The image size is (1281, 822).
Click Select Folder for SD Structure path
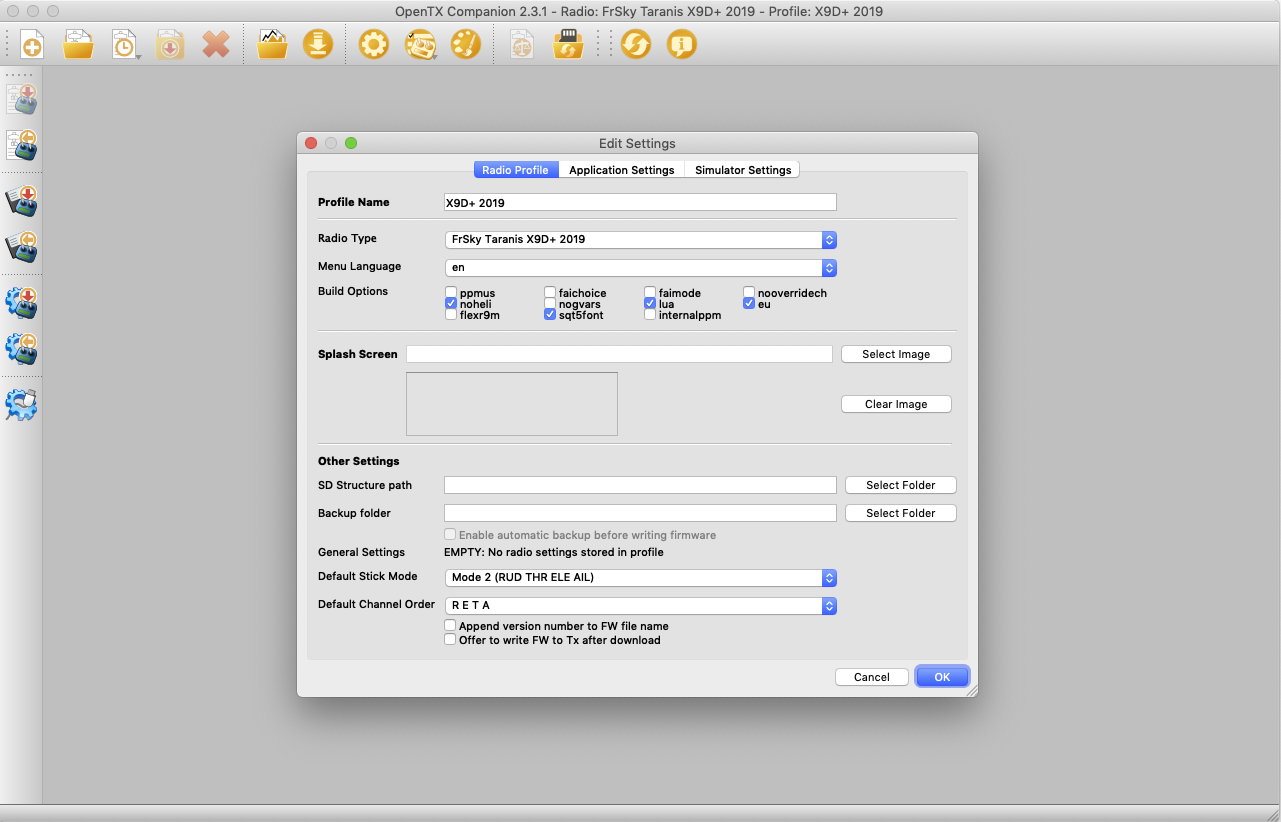901,485
